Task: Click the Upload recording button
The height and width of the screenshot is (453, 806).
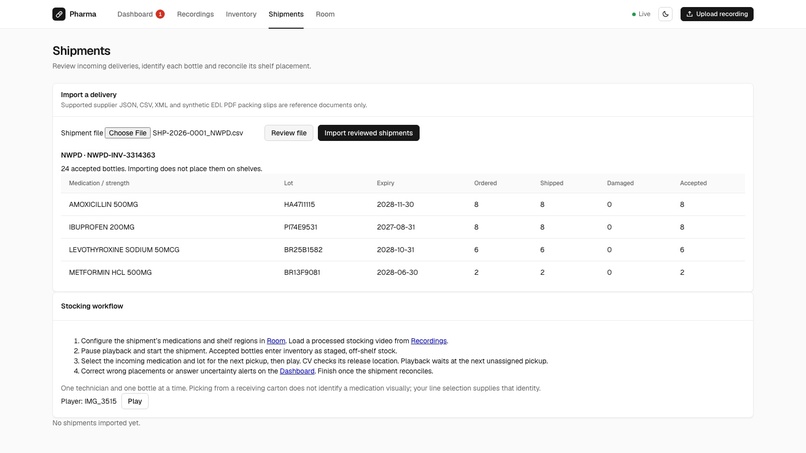Action: [x=717, y=14]
